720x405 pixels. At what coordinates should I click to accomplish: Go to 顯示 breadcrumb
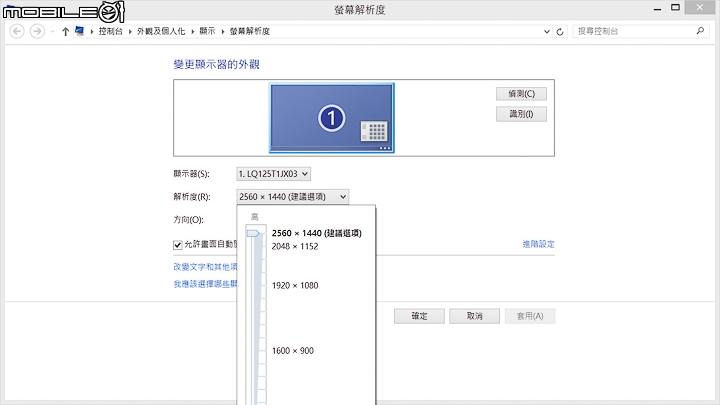click(207, 31)
